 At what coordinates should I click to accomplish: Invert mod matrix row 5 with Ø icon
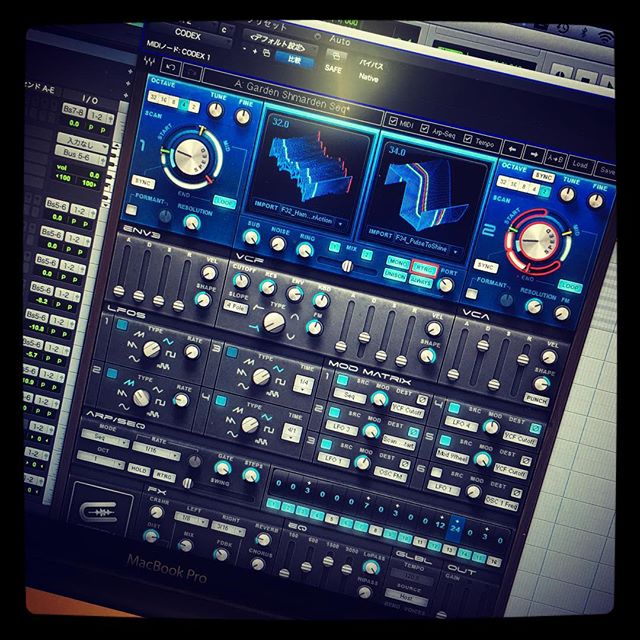(526, 460)
